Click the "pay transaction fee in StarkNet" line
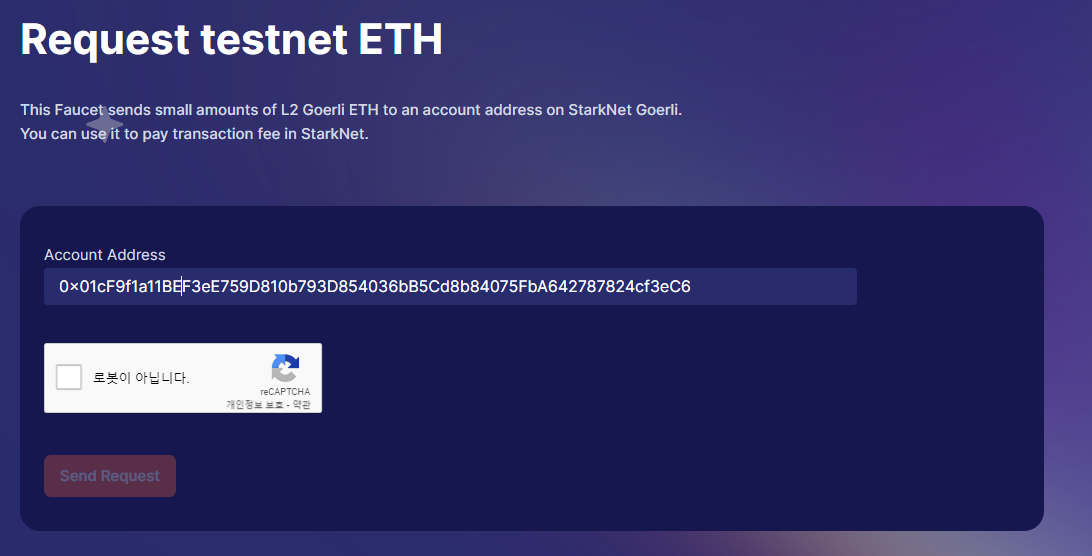This screenshot has height=556, width=1092. [x=255, y=134]
